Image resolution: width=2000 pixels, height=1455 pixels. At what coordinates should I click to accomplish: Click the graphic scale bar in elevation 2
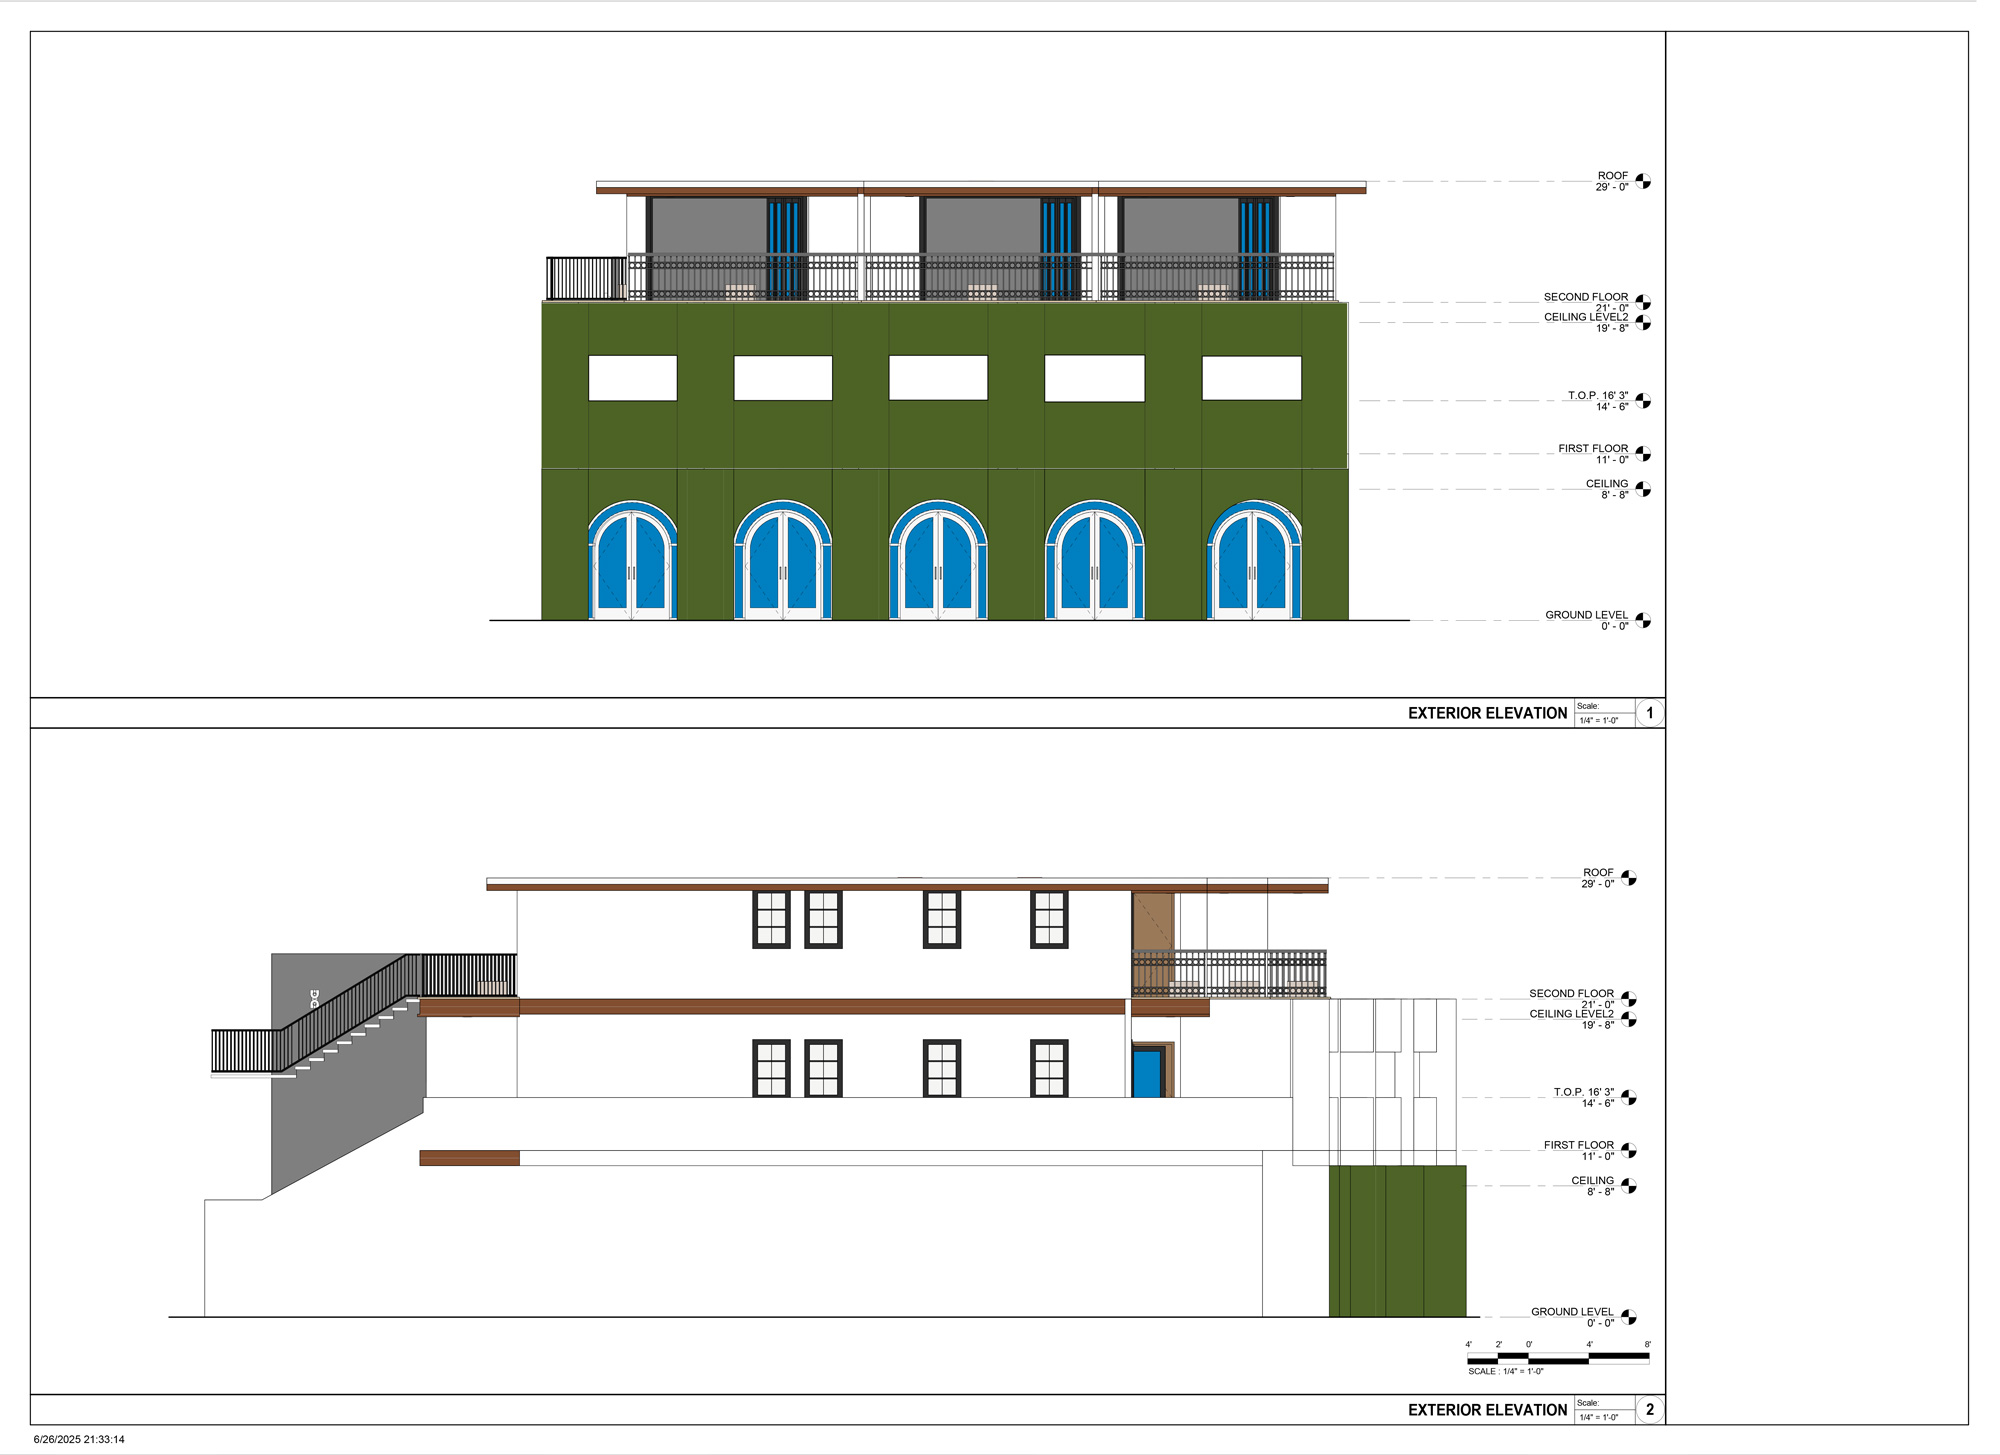click(1558, 1358)
